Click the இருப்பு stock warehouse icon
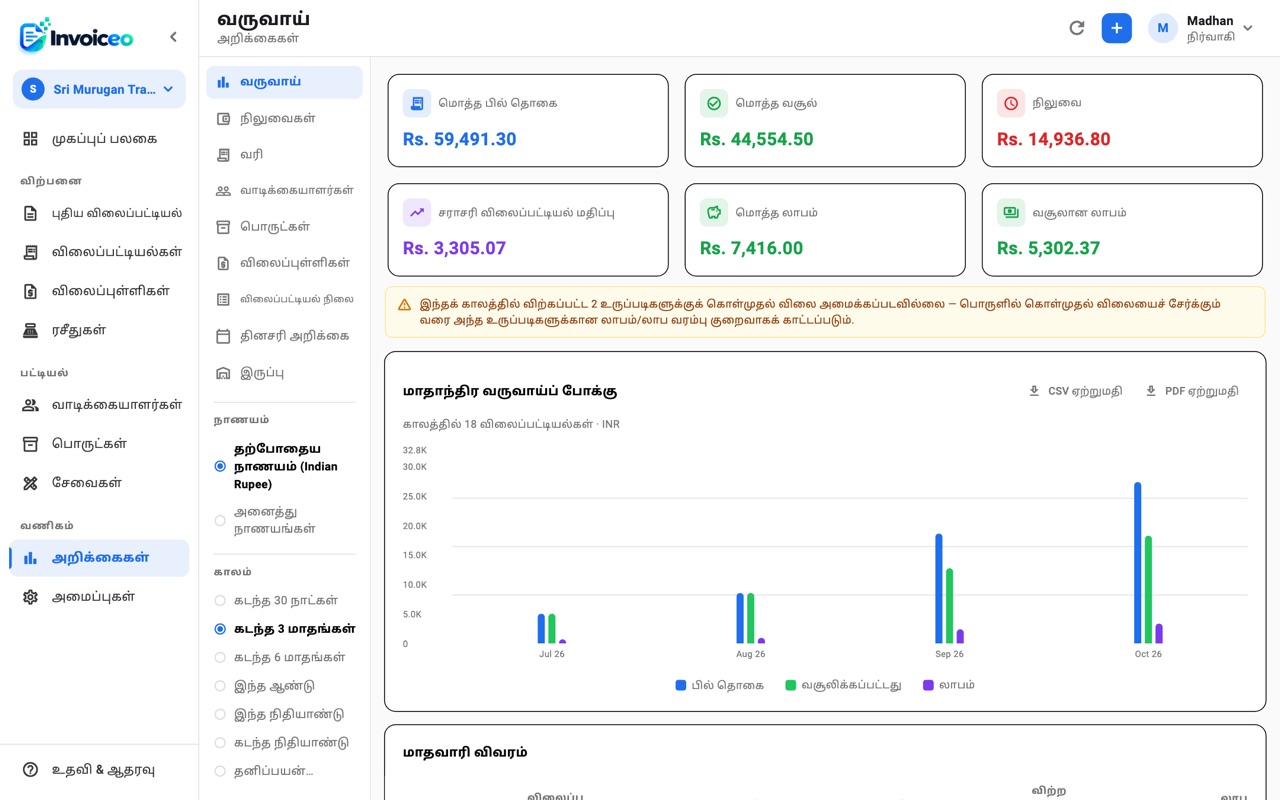The height and width of the screenshot is (800, 1280). (x=223, y=373)
